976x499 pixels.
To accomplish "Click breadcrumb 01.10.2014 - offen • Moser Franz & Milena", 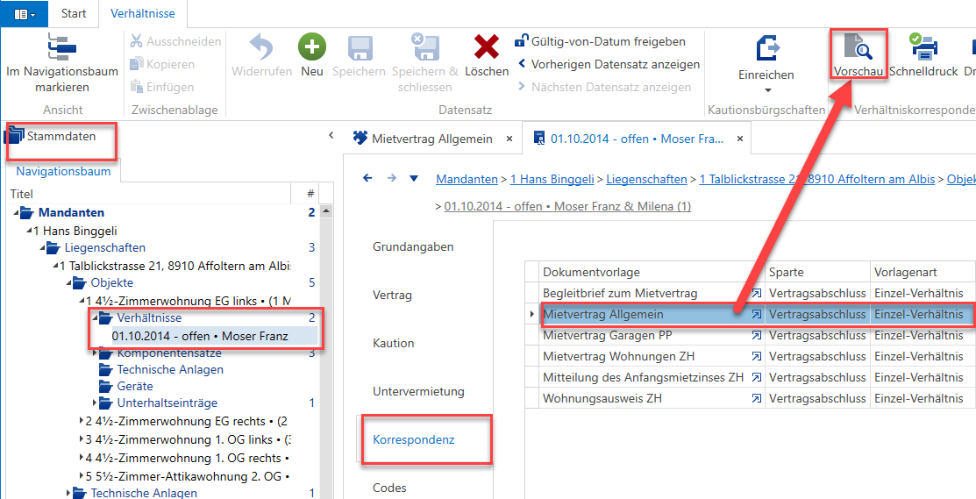I will pos(568,206).
